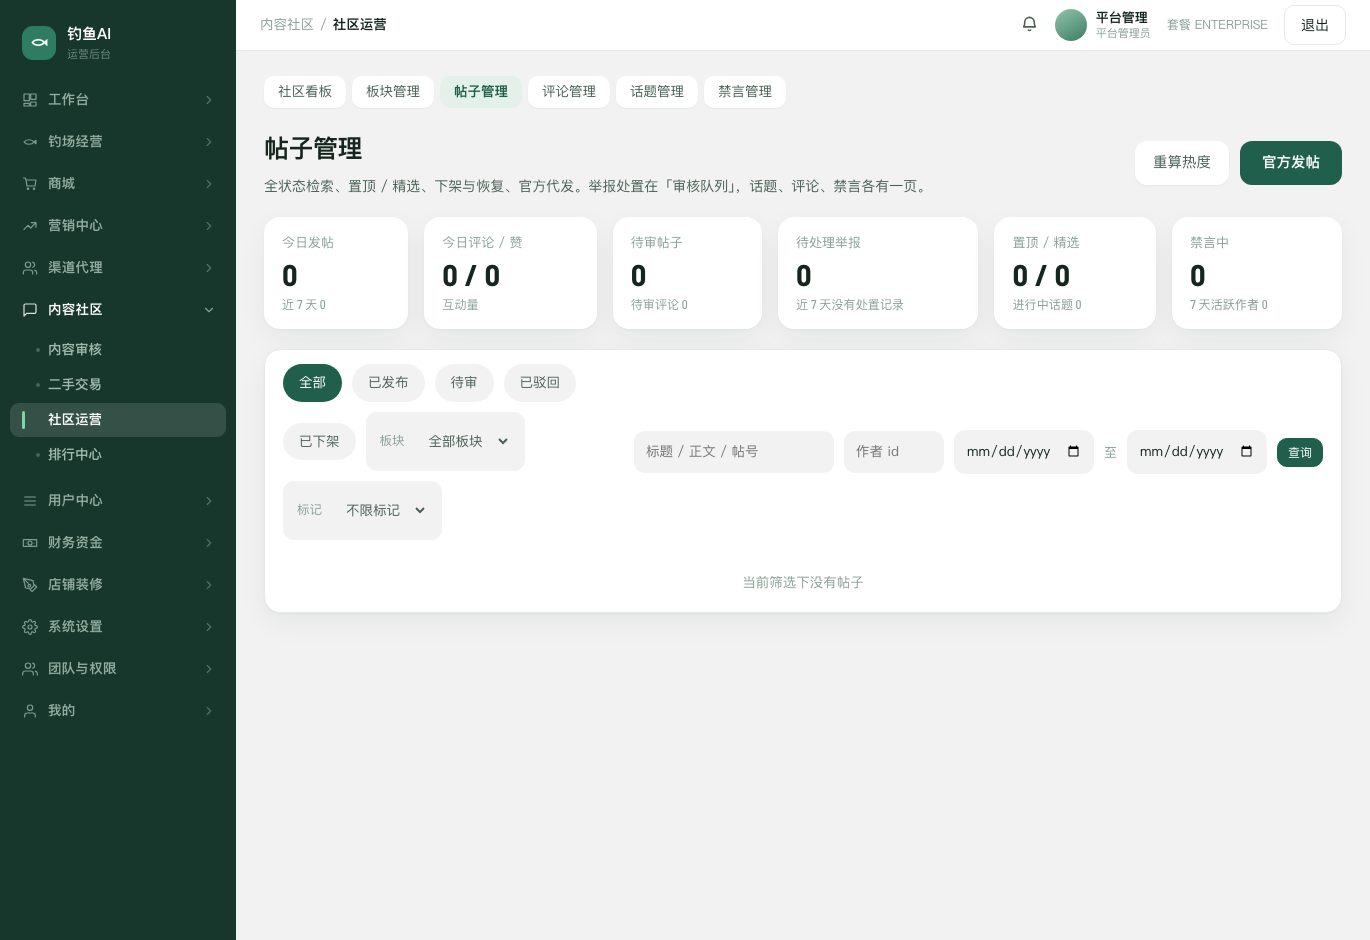The width and height of the screenshot is (1370, 940).
Task: Click the 内容社区 chat bubble icon
Action: pos(30,310)
